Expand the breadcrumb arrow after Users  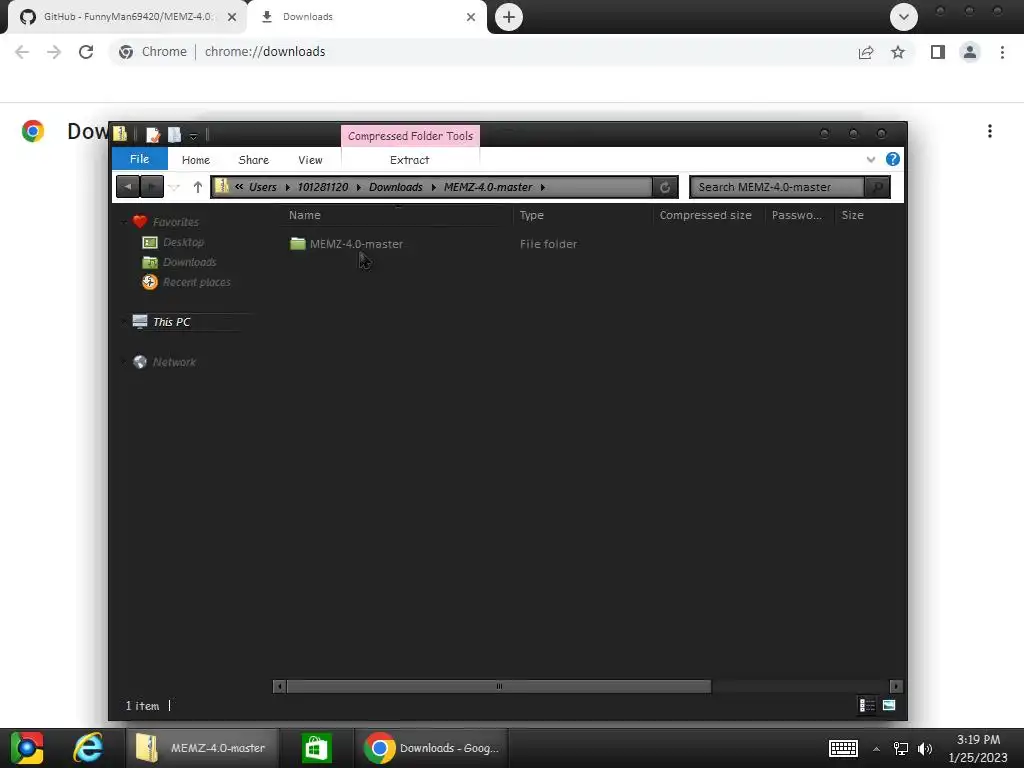pos(287,187)
